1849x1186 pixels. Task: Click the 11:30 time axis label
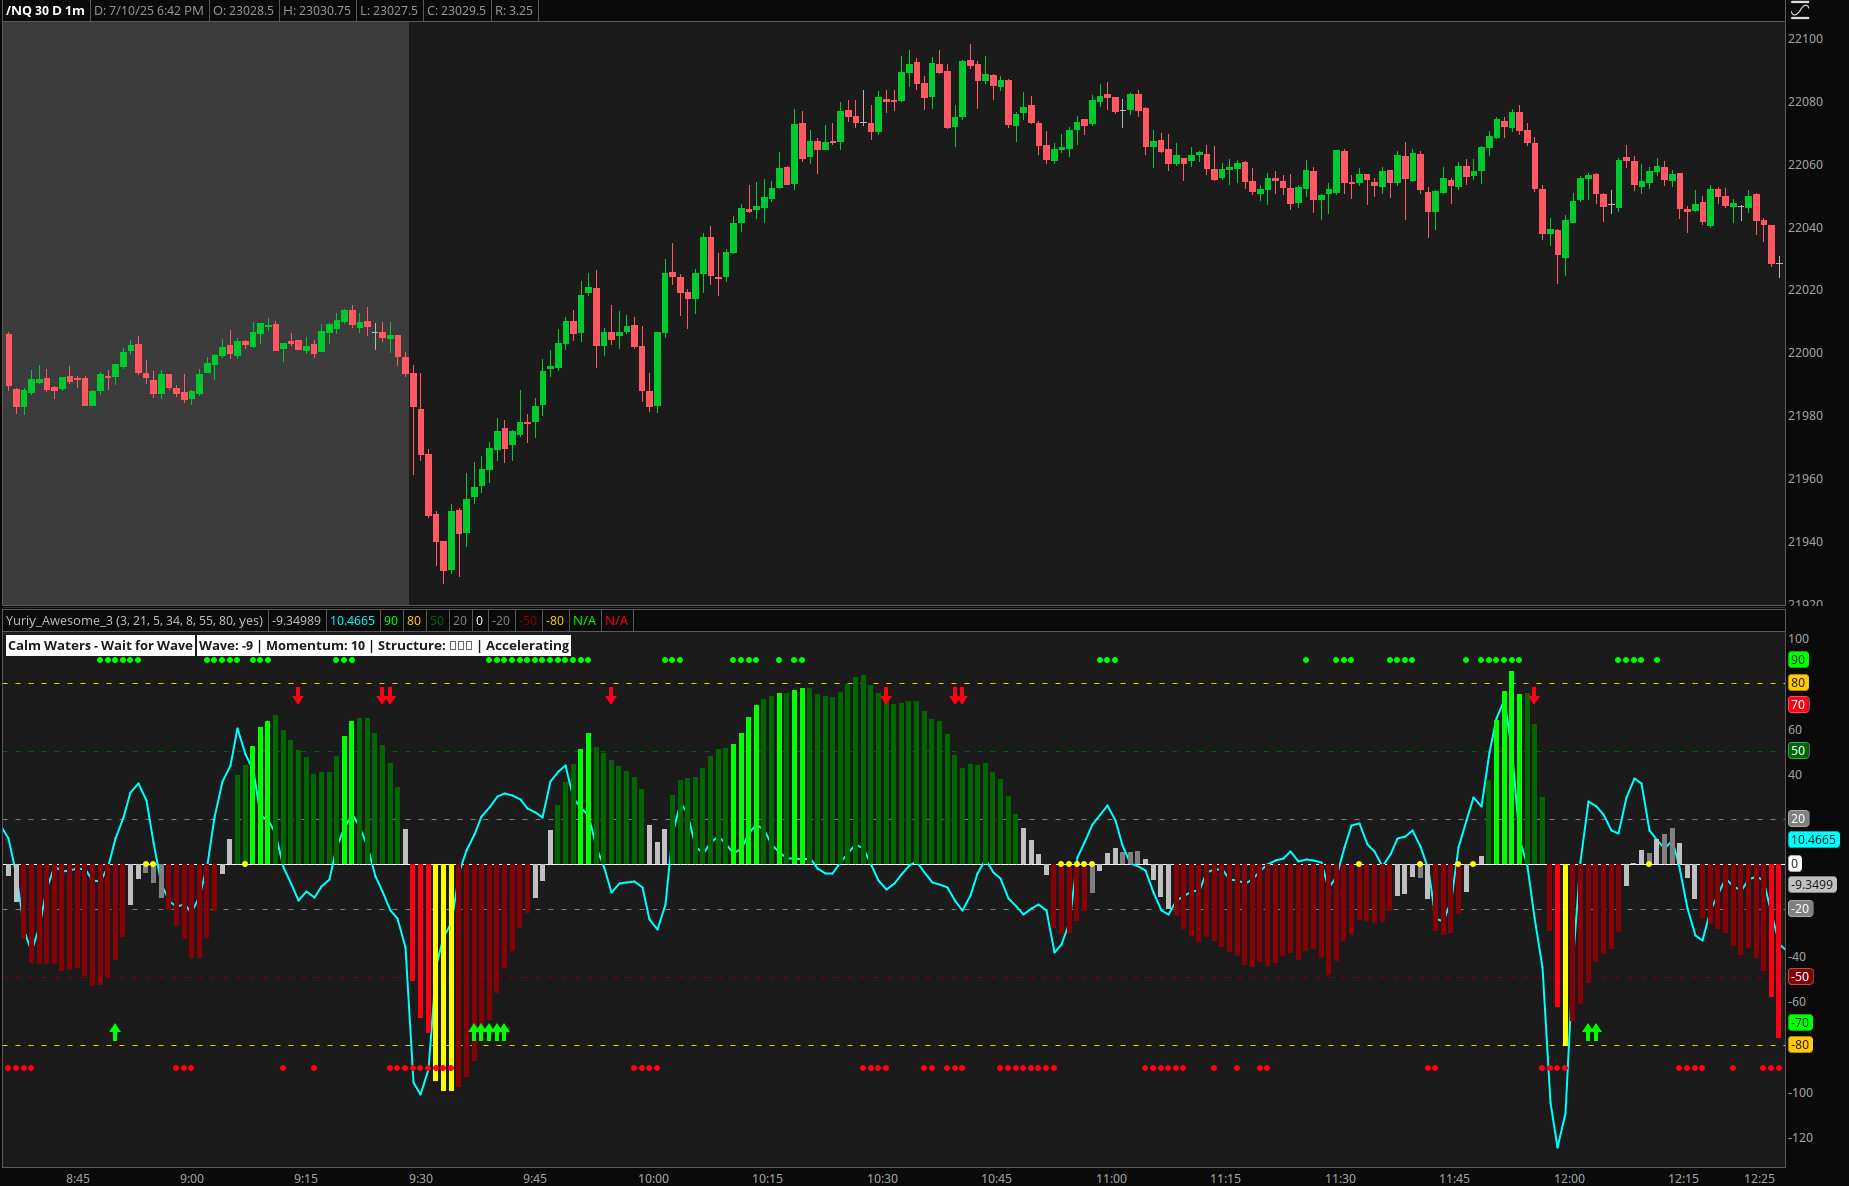[x=1340, y=1179]
